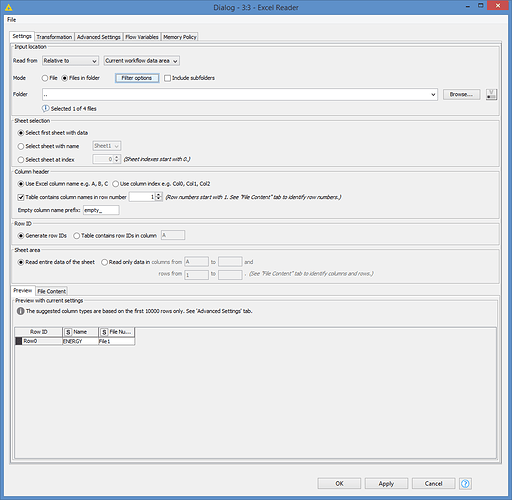Click the warning triangle icon in title bar
The image size is (512, 500).
[x=9, y=7]
